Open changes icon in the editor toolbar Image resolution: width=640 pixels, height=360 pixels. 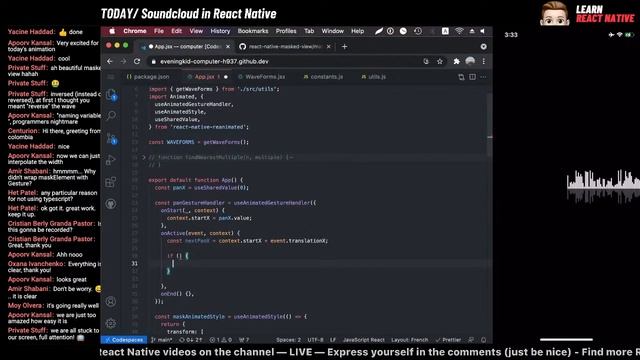(461, 77)
